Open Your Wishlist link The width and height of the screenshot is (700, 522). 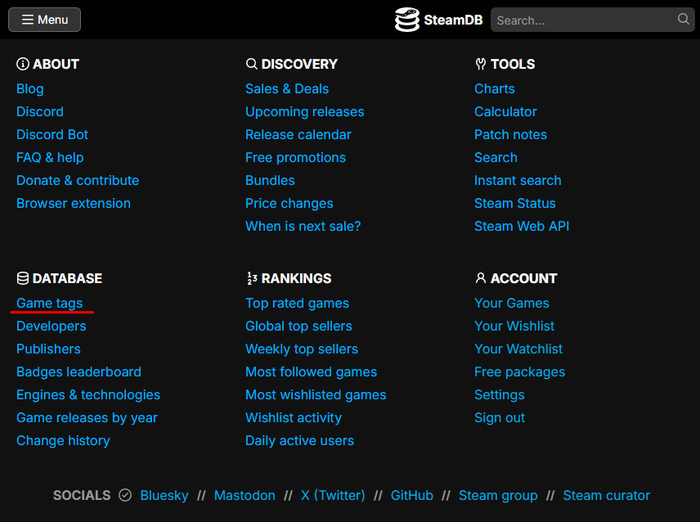pos(514,326)
